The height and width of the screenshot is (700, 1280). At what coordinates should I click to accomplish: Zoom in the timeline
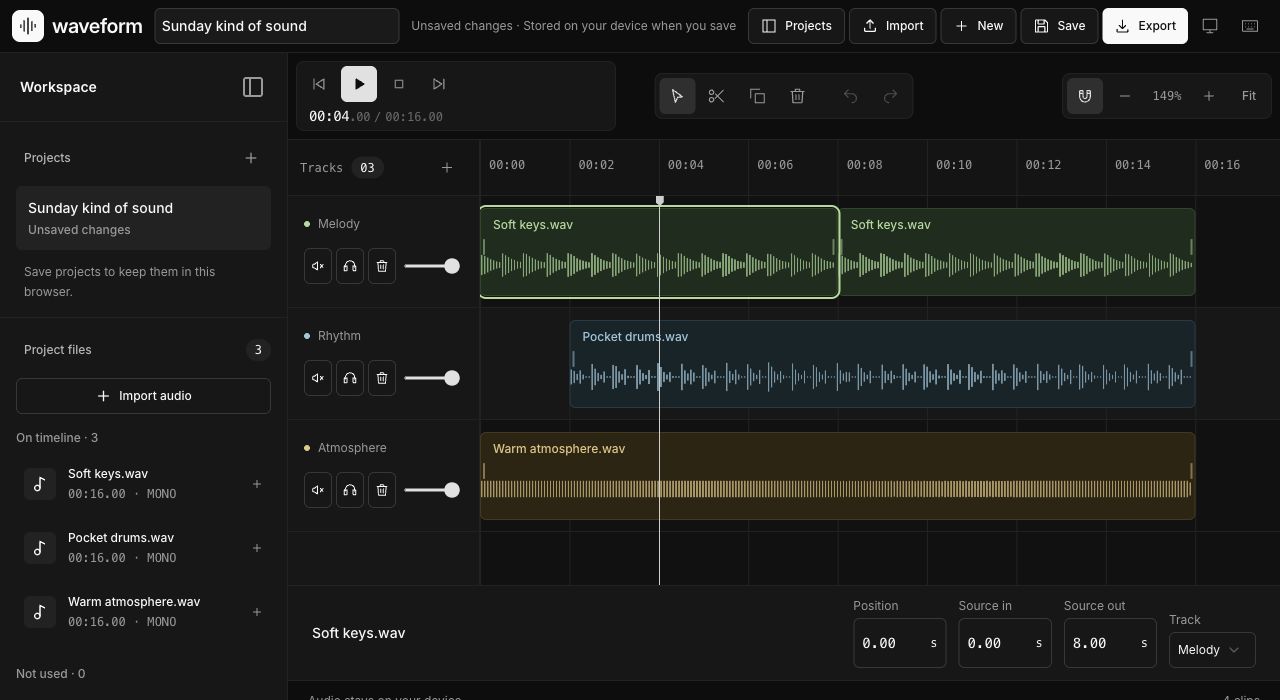(x=1209, y=96)
